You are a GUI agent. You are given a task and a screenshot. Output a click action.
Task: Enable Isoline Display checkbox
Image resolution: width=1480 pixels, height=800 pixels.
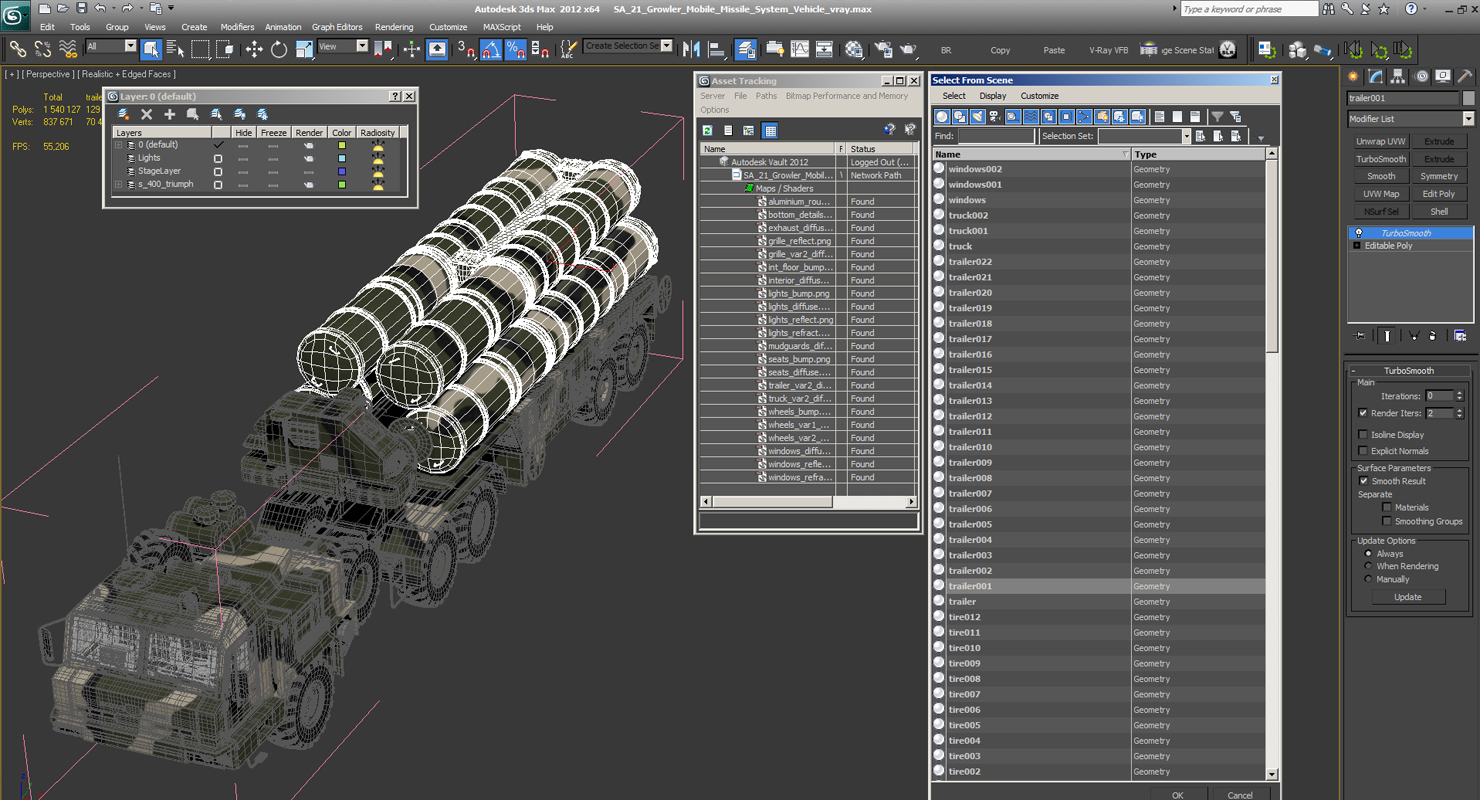pos(1363,435)
